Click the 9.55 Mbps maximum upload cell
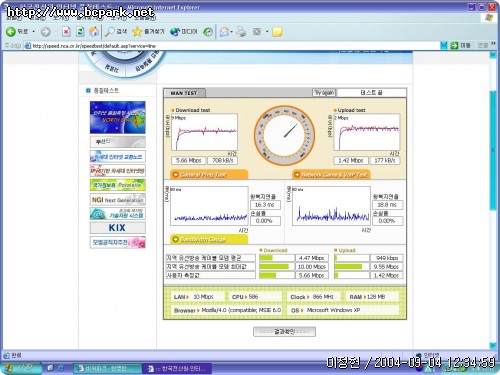500x375 pixels. point(386,267)
